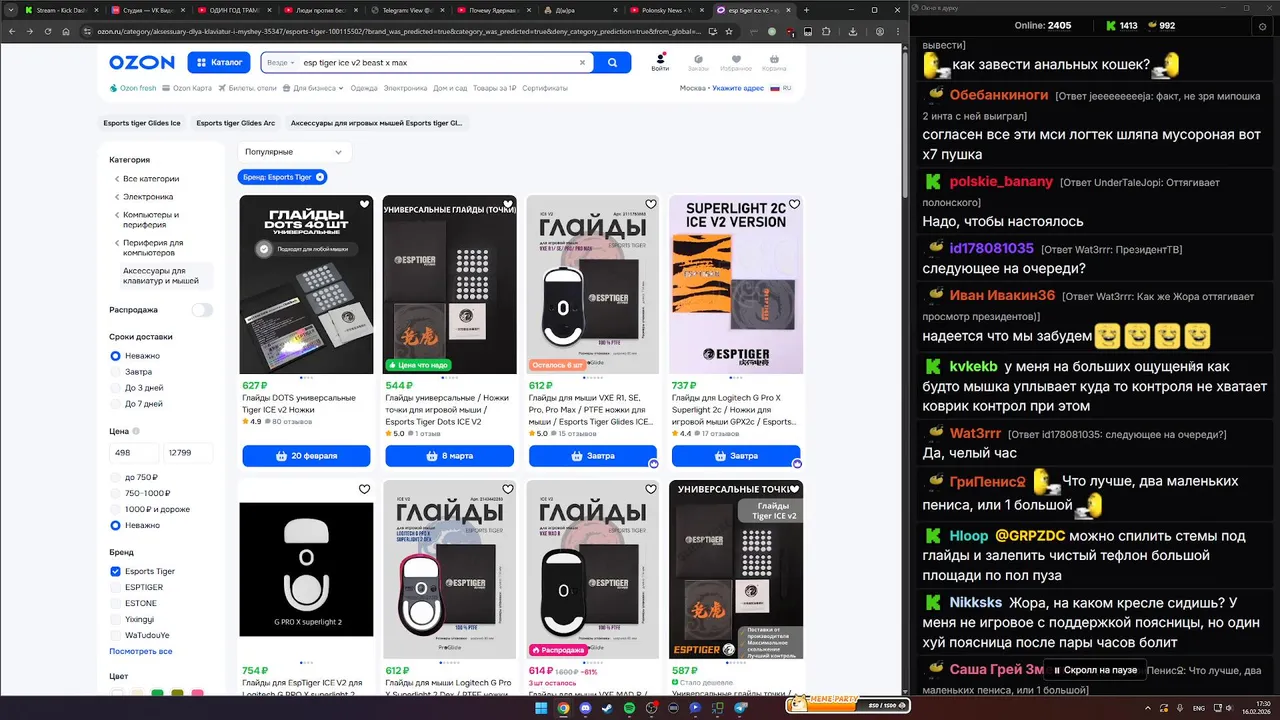This screenshot has height=720, width=1280.
Task: Open the Избранное heart in header
Action: (x=735, y=62)
